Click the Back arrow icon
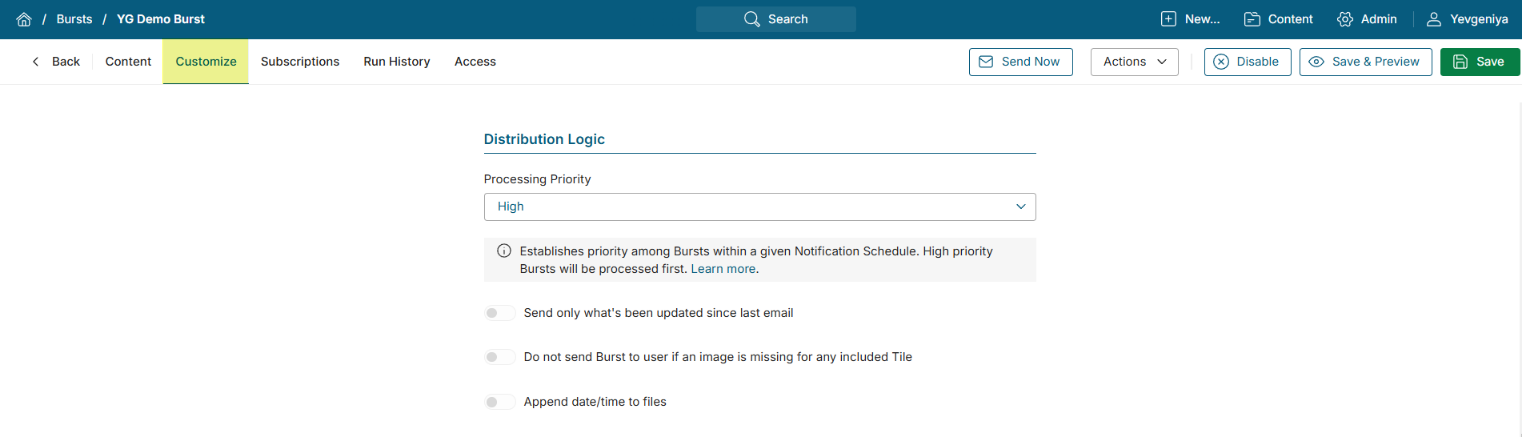Screen dimensions: 1522x437 pyautogui.click(x=36, y=62)
